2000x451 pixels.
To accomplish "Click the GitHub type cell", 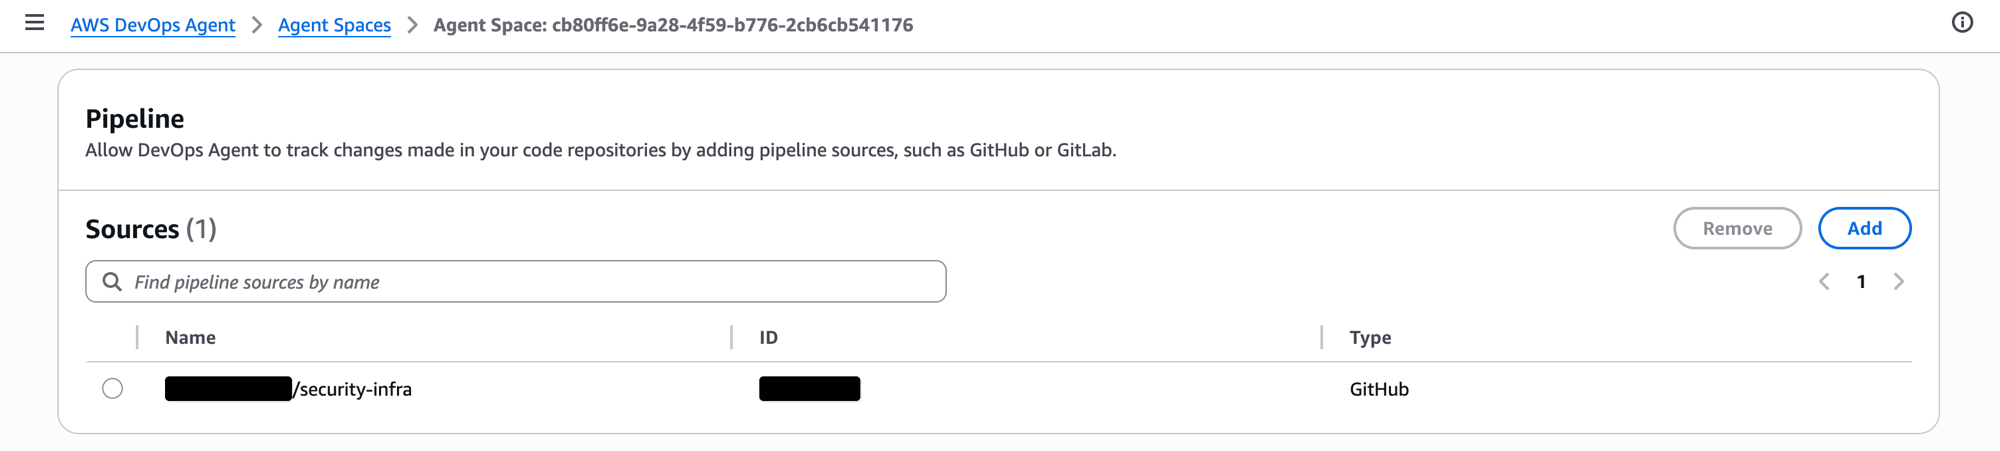I will pos(1379,389).
